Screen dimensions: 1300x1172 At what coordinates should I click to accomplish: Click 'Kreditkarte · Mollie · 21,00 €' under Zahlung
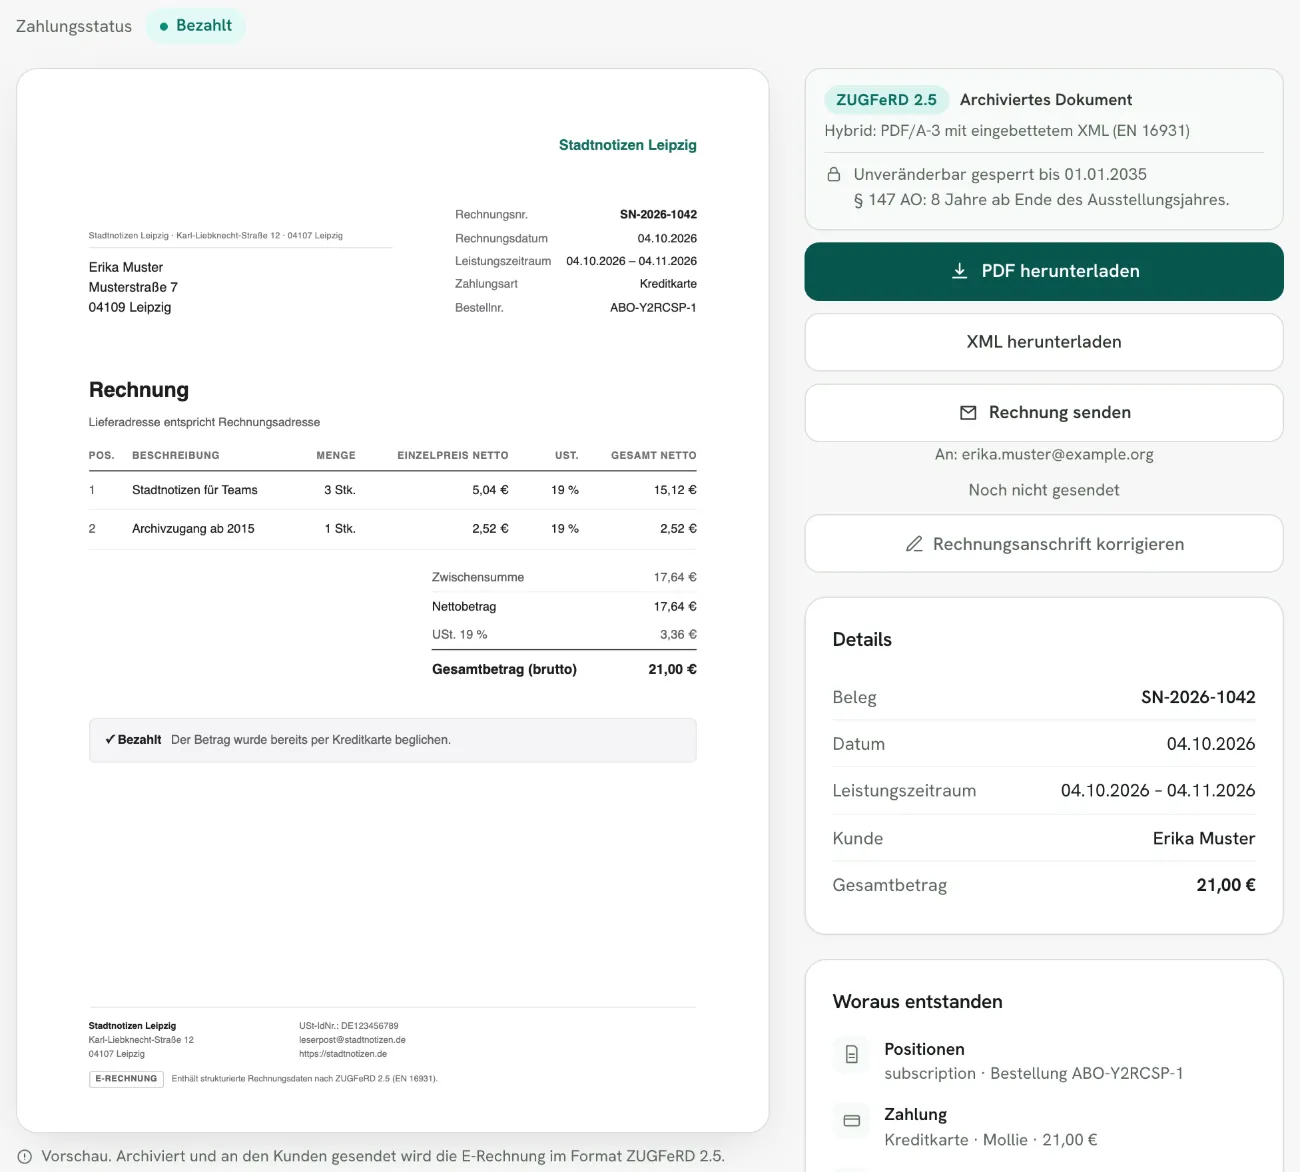click(991, 1140)
